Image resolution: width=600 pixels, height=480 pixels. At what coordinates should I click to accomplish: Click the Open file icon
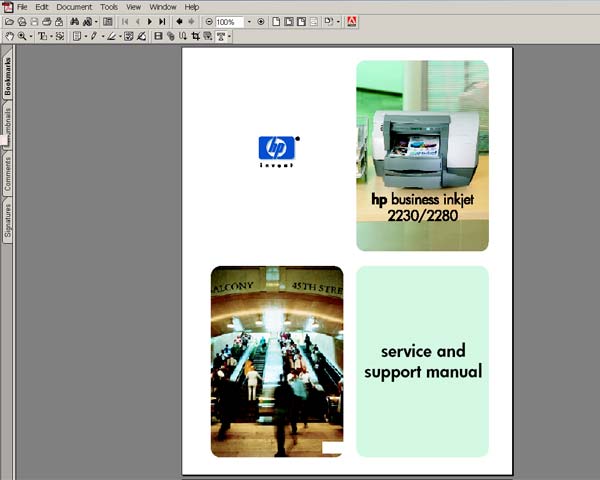click(9, 22)
